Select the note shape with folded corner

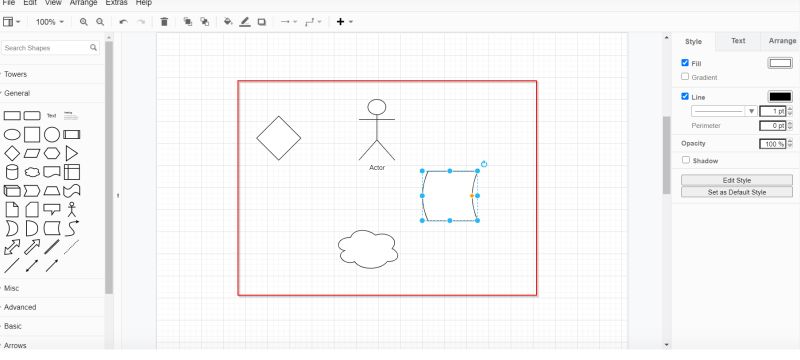click(12, 210)
